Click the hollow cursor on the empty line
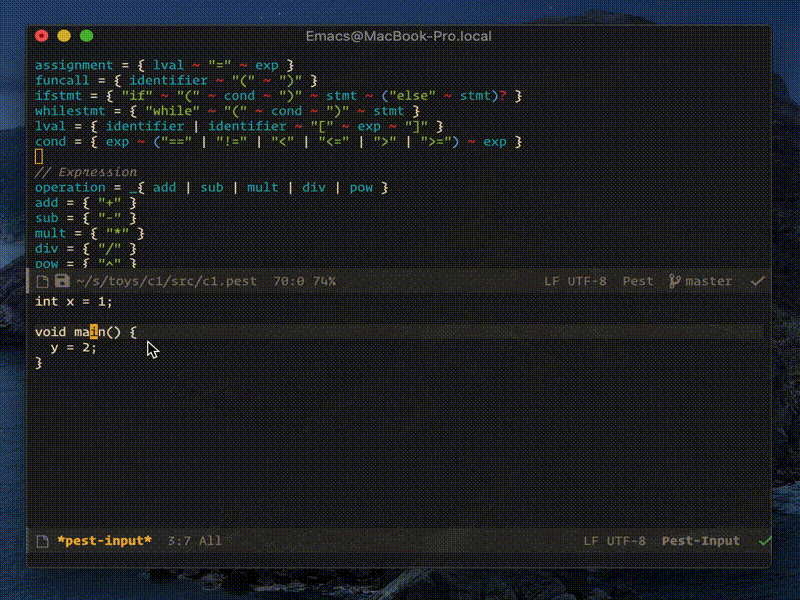 (x=39, y=157)
